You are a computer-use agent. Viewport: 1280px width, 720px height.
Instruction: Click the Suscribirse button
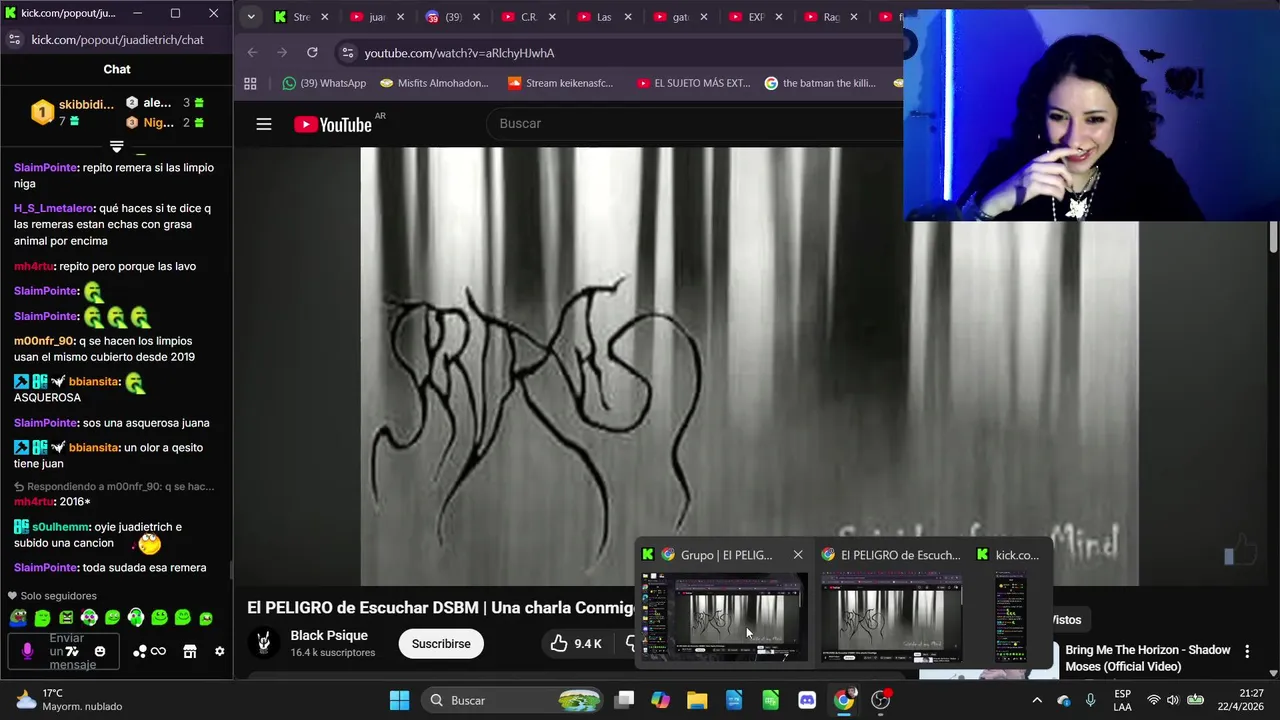[x=441, y=643]
